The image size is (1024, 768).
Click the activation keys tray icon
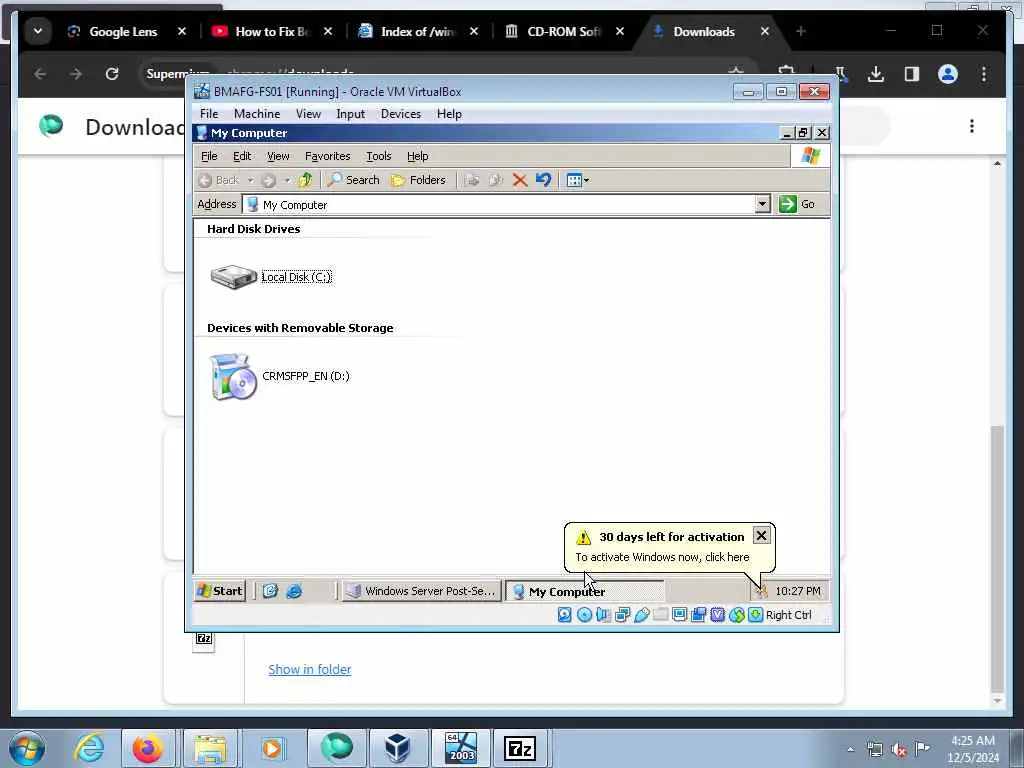pyautogui.click(x=761, y=591)
